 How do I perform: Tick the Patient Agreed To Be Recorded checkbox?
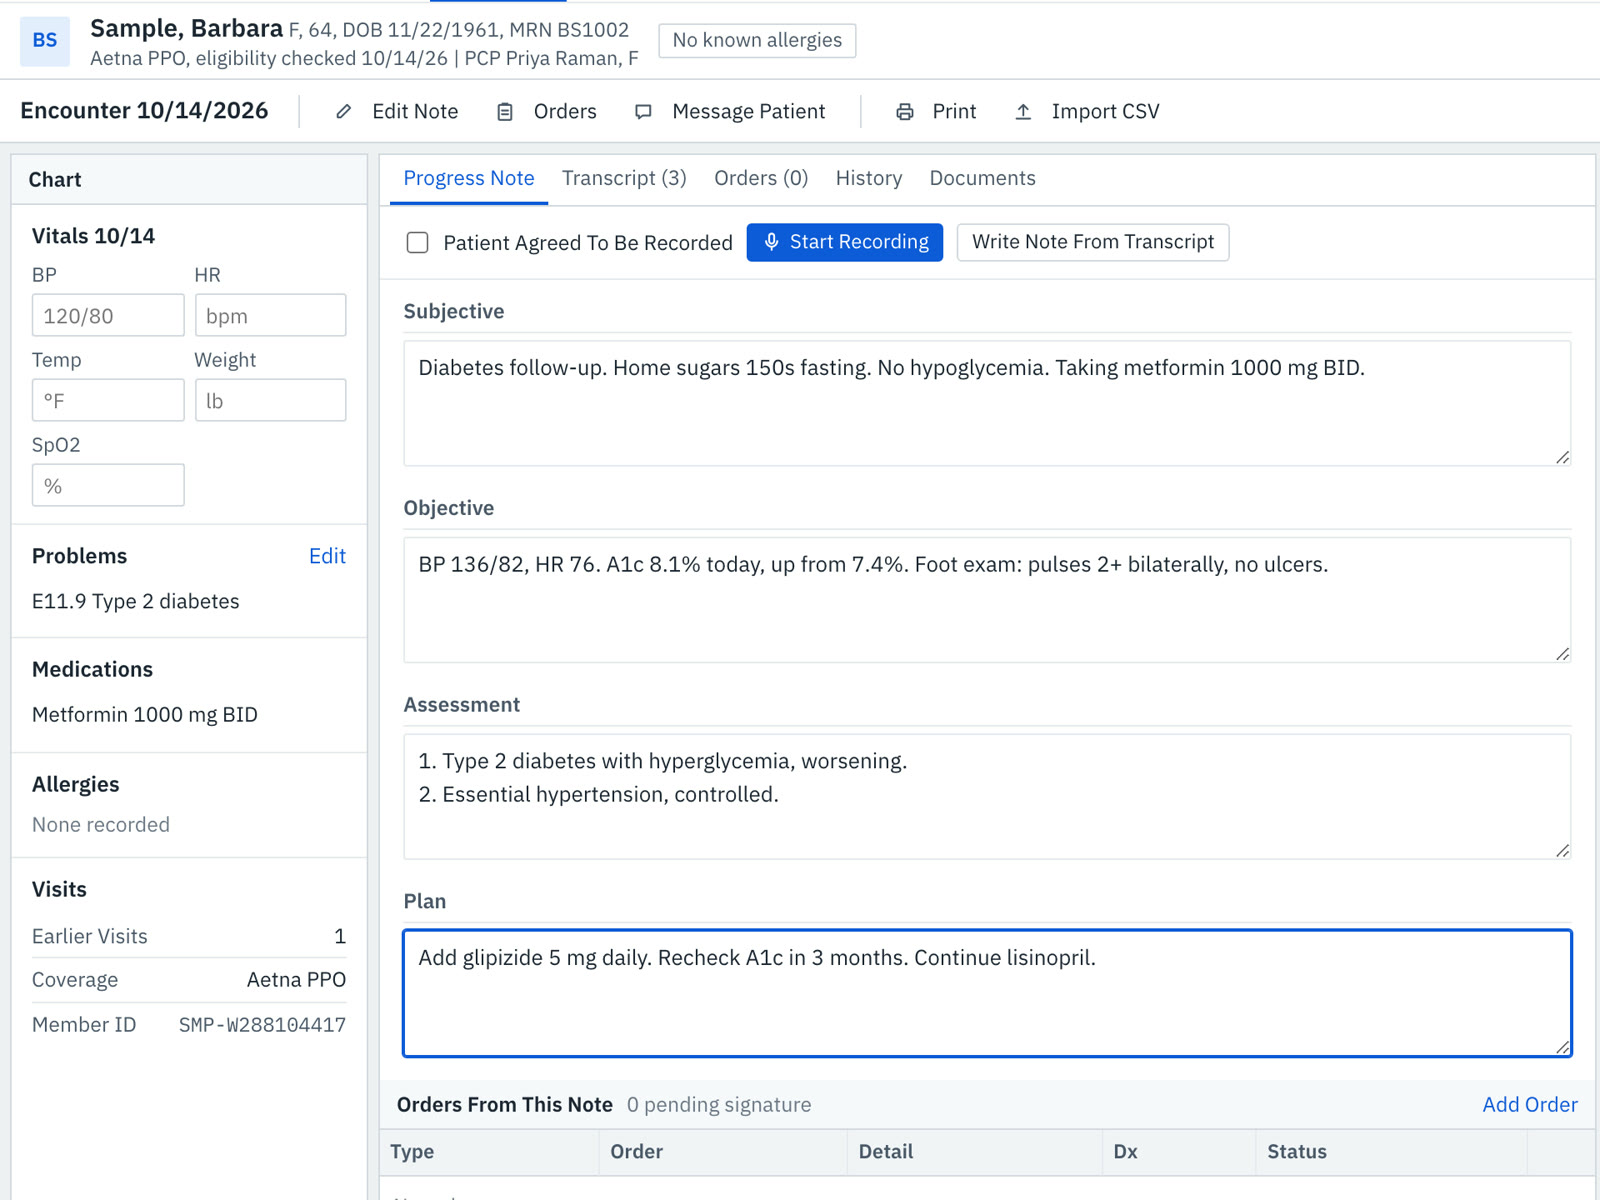[x=418, y=243]
